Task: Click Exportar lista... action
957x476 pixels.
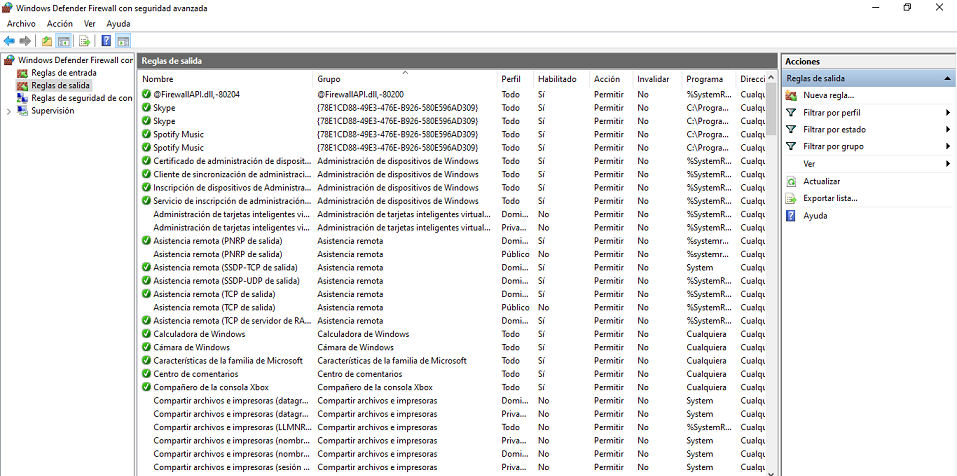Action: coord(830,198)
